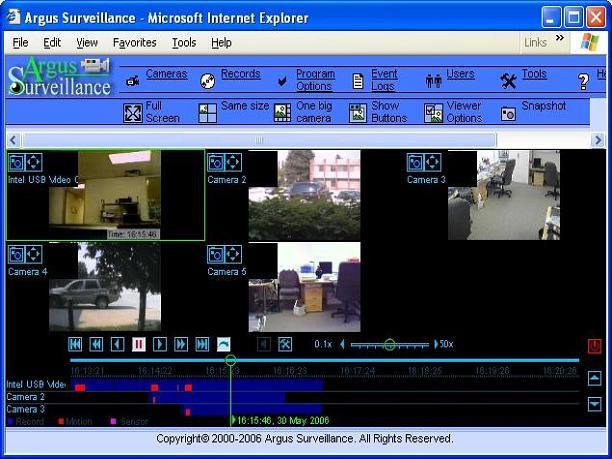Viewport: 612px width, 459px height.
Task: Open the browser Tools menu
Action: 184,43
